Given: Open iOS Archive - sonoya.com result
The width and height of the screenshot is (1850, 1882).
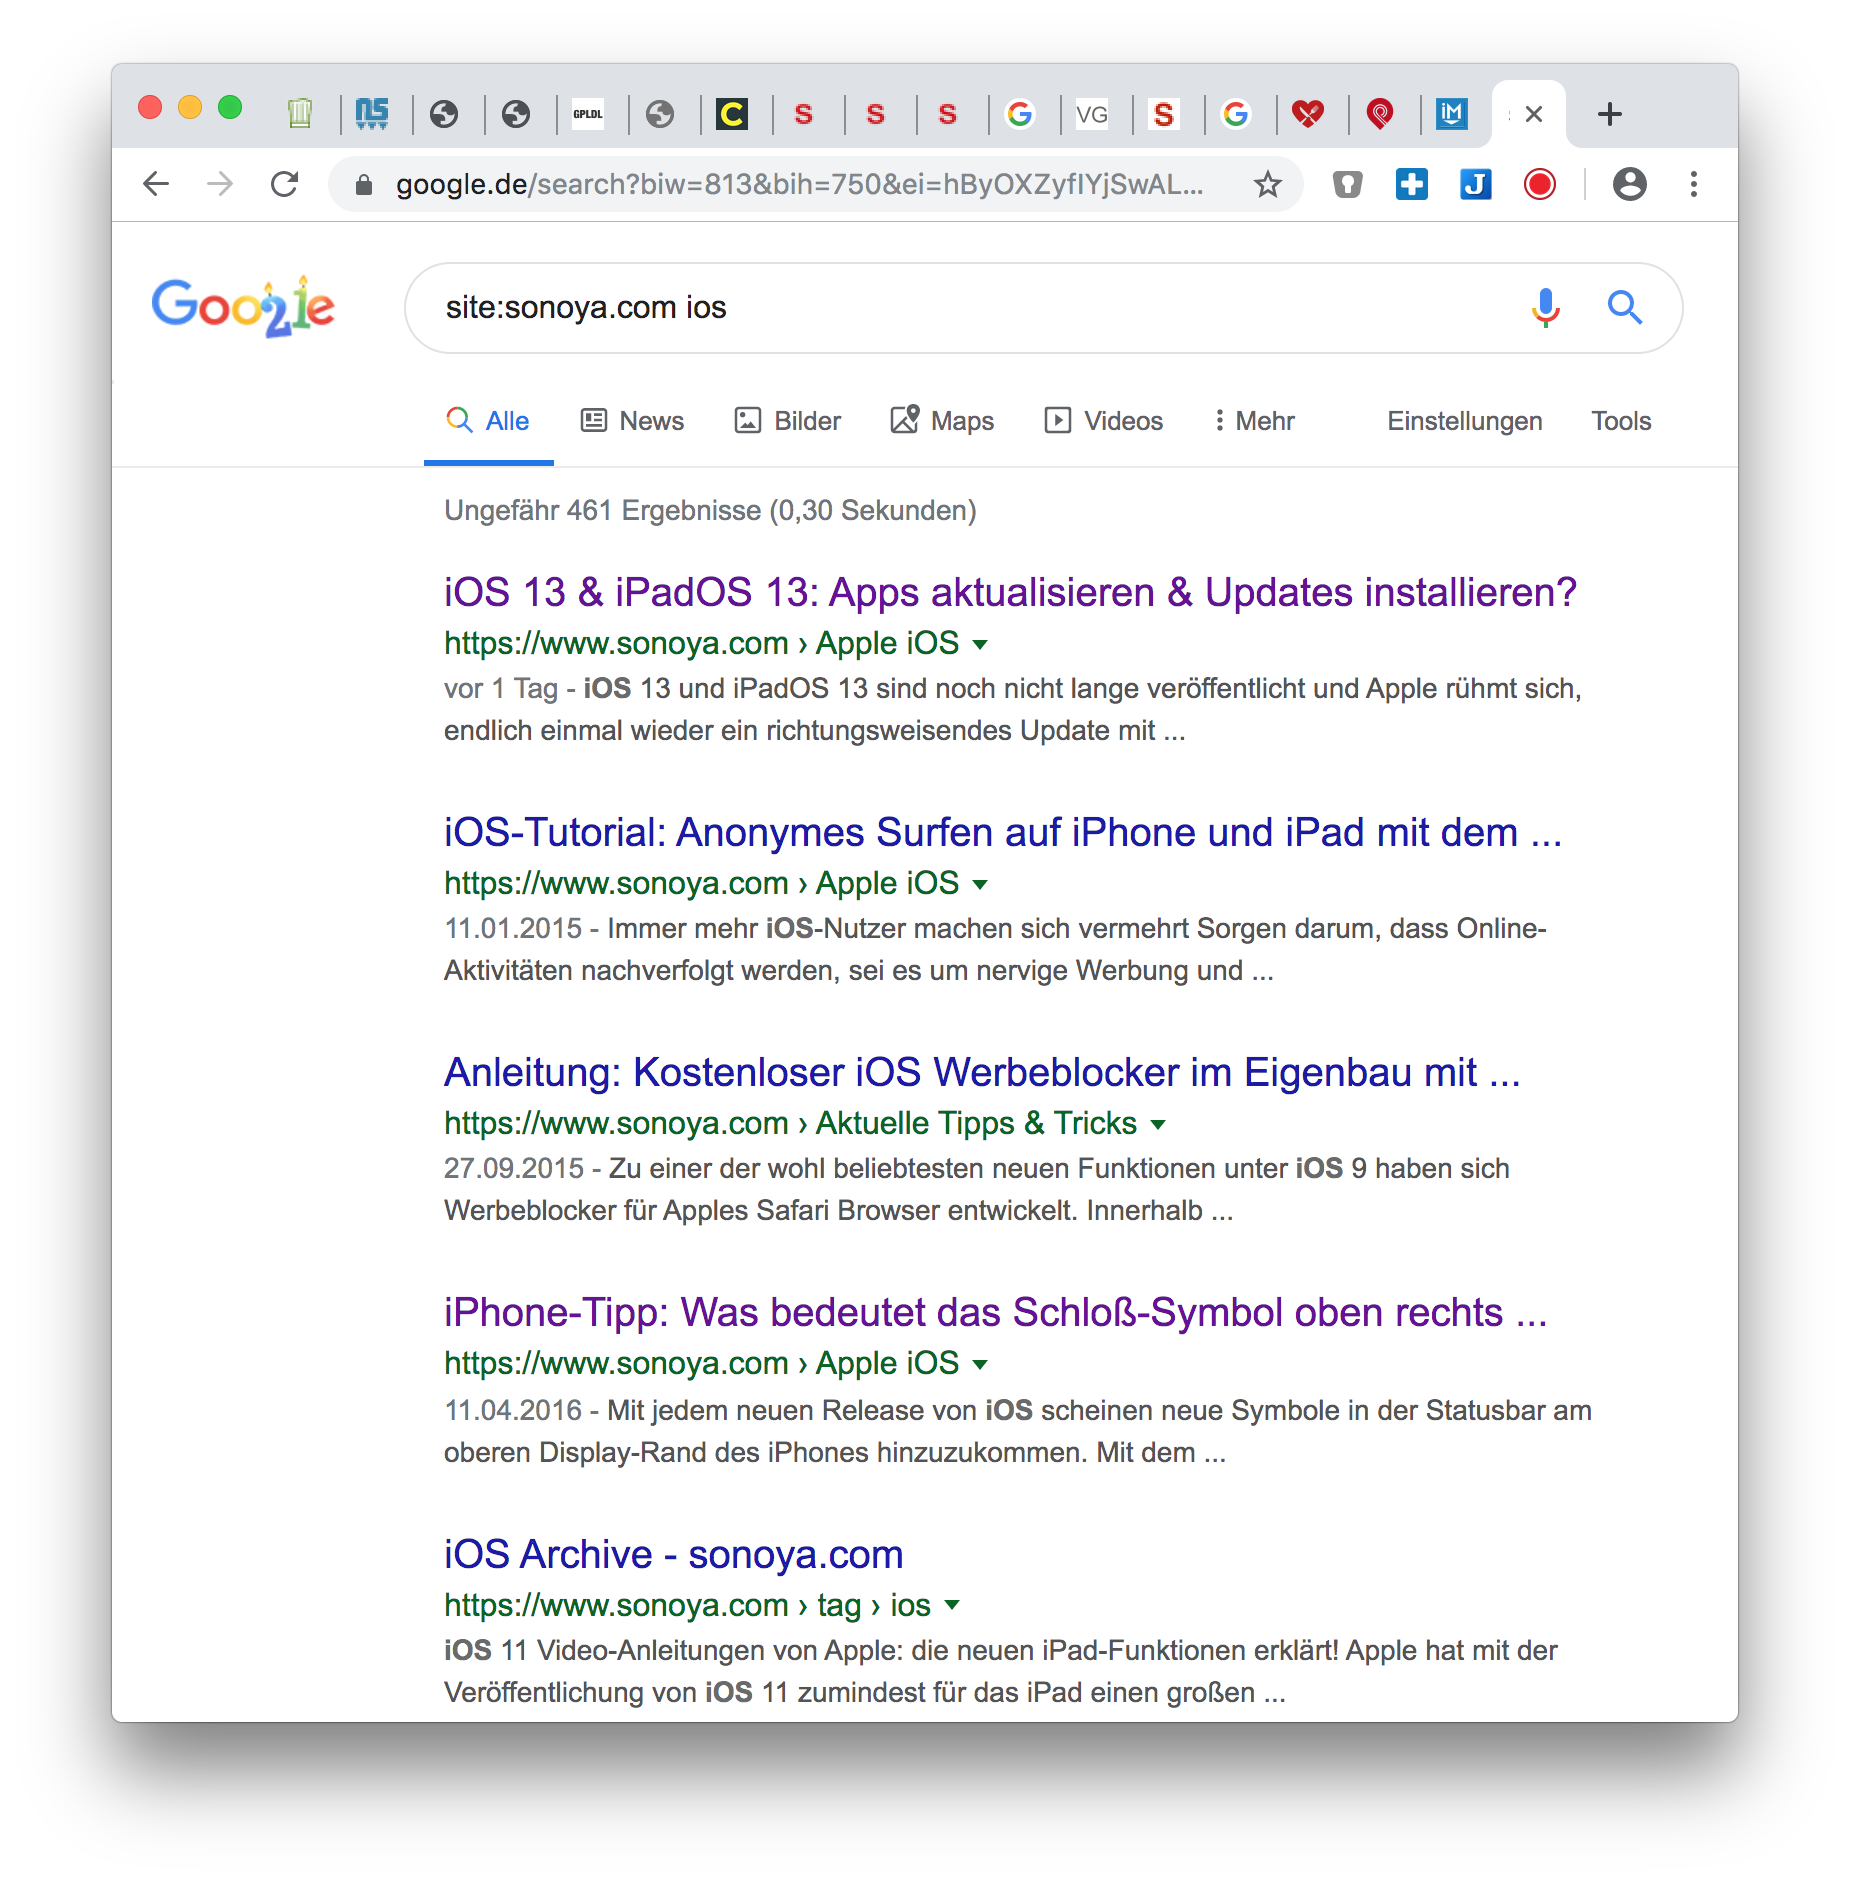Looking at the screenshot, I should [x=674, y=1554].
